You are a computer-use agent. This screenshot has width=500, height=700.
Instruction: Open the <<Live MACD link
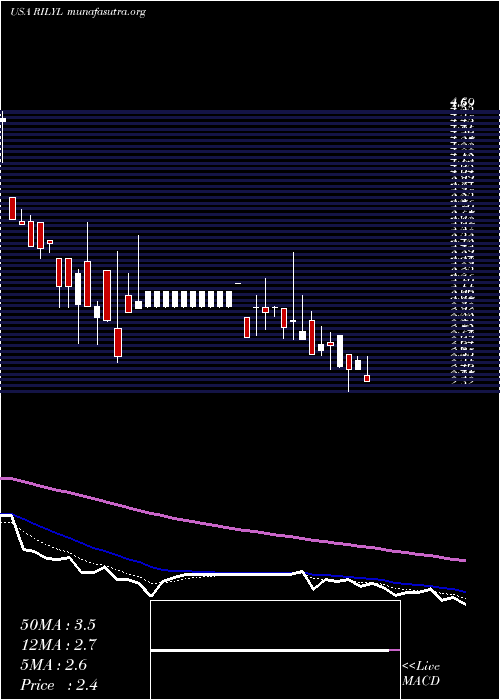[x=421, y=674]
